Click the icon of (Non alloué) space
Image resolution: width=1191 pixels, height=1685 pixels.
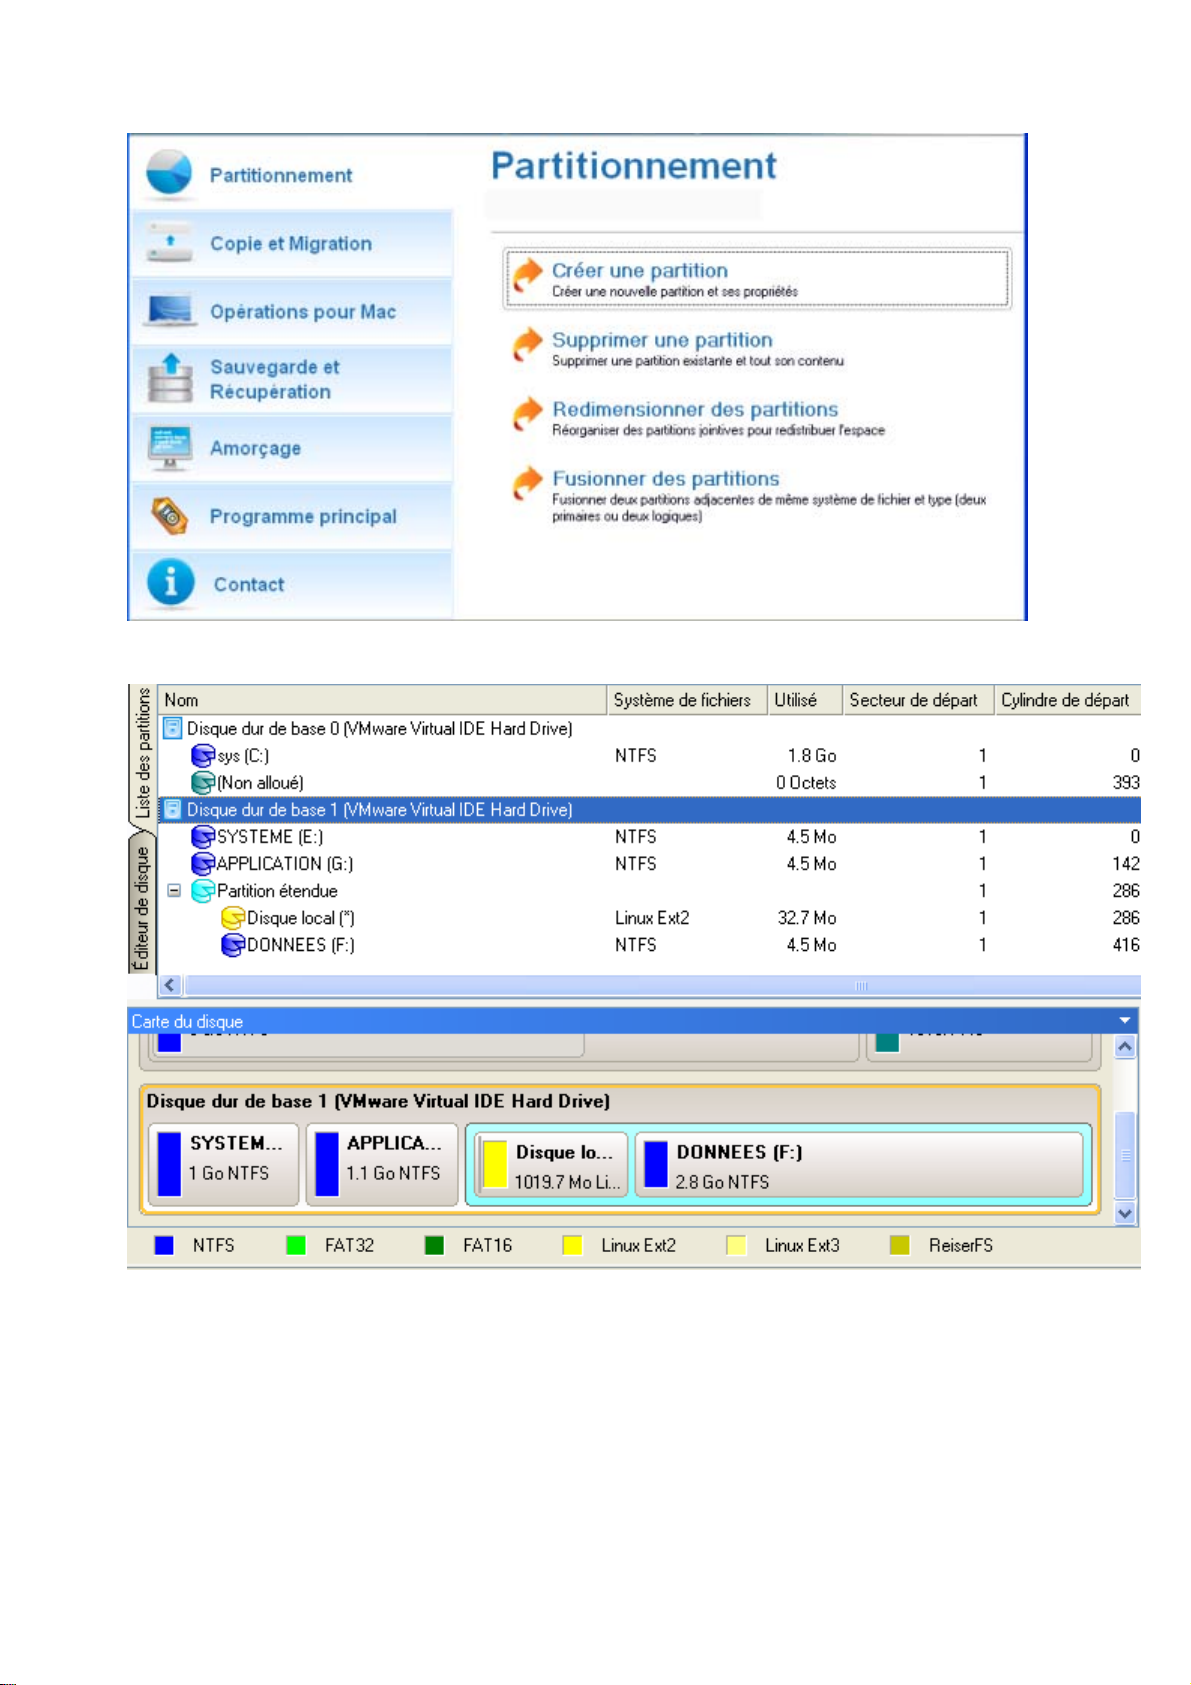203,783
